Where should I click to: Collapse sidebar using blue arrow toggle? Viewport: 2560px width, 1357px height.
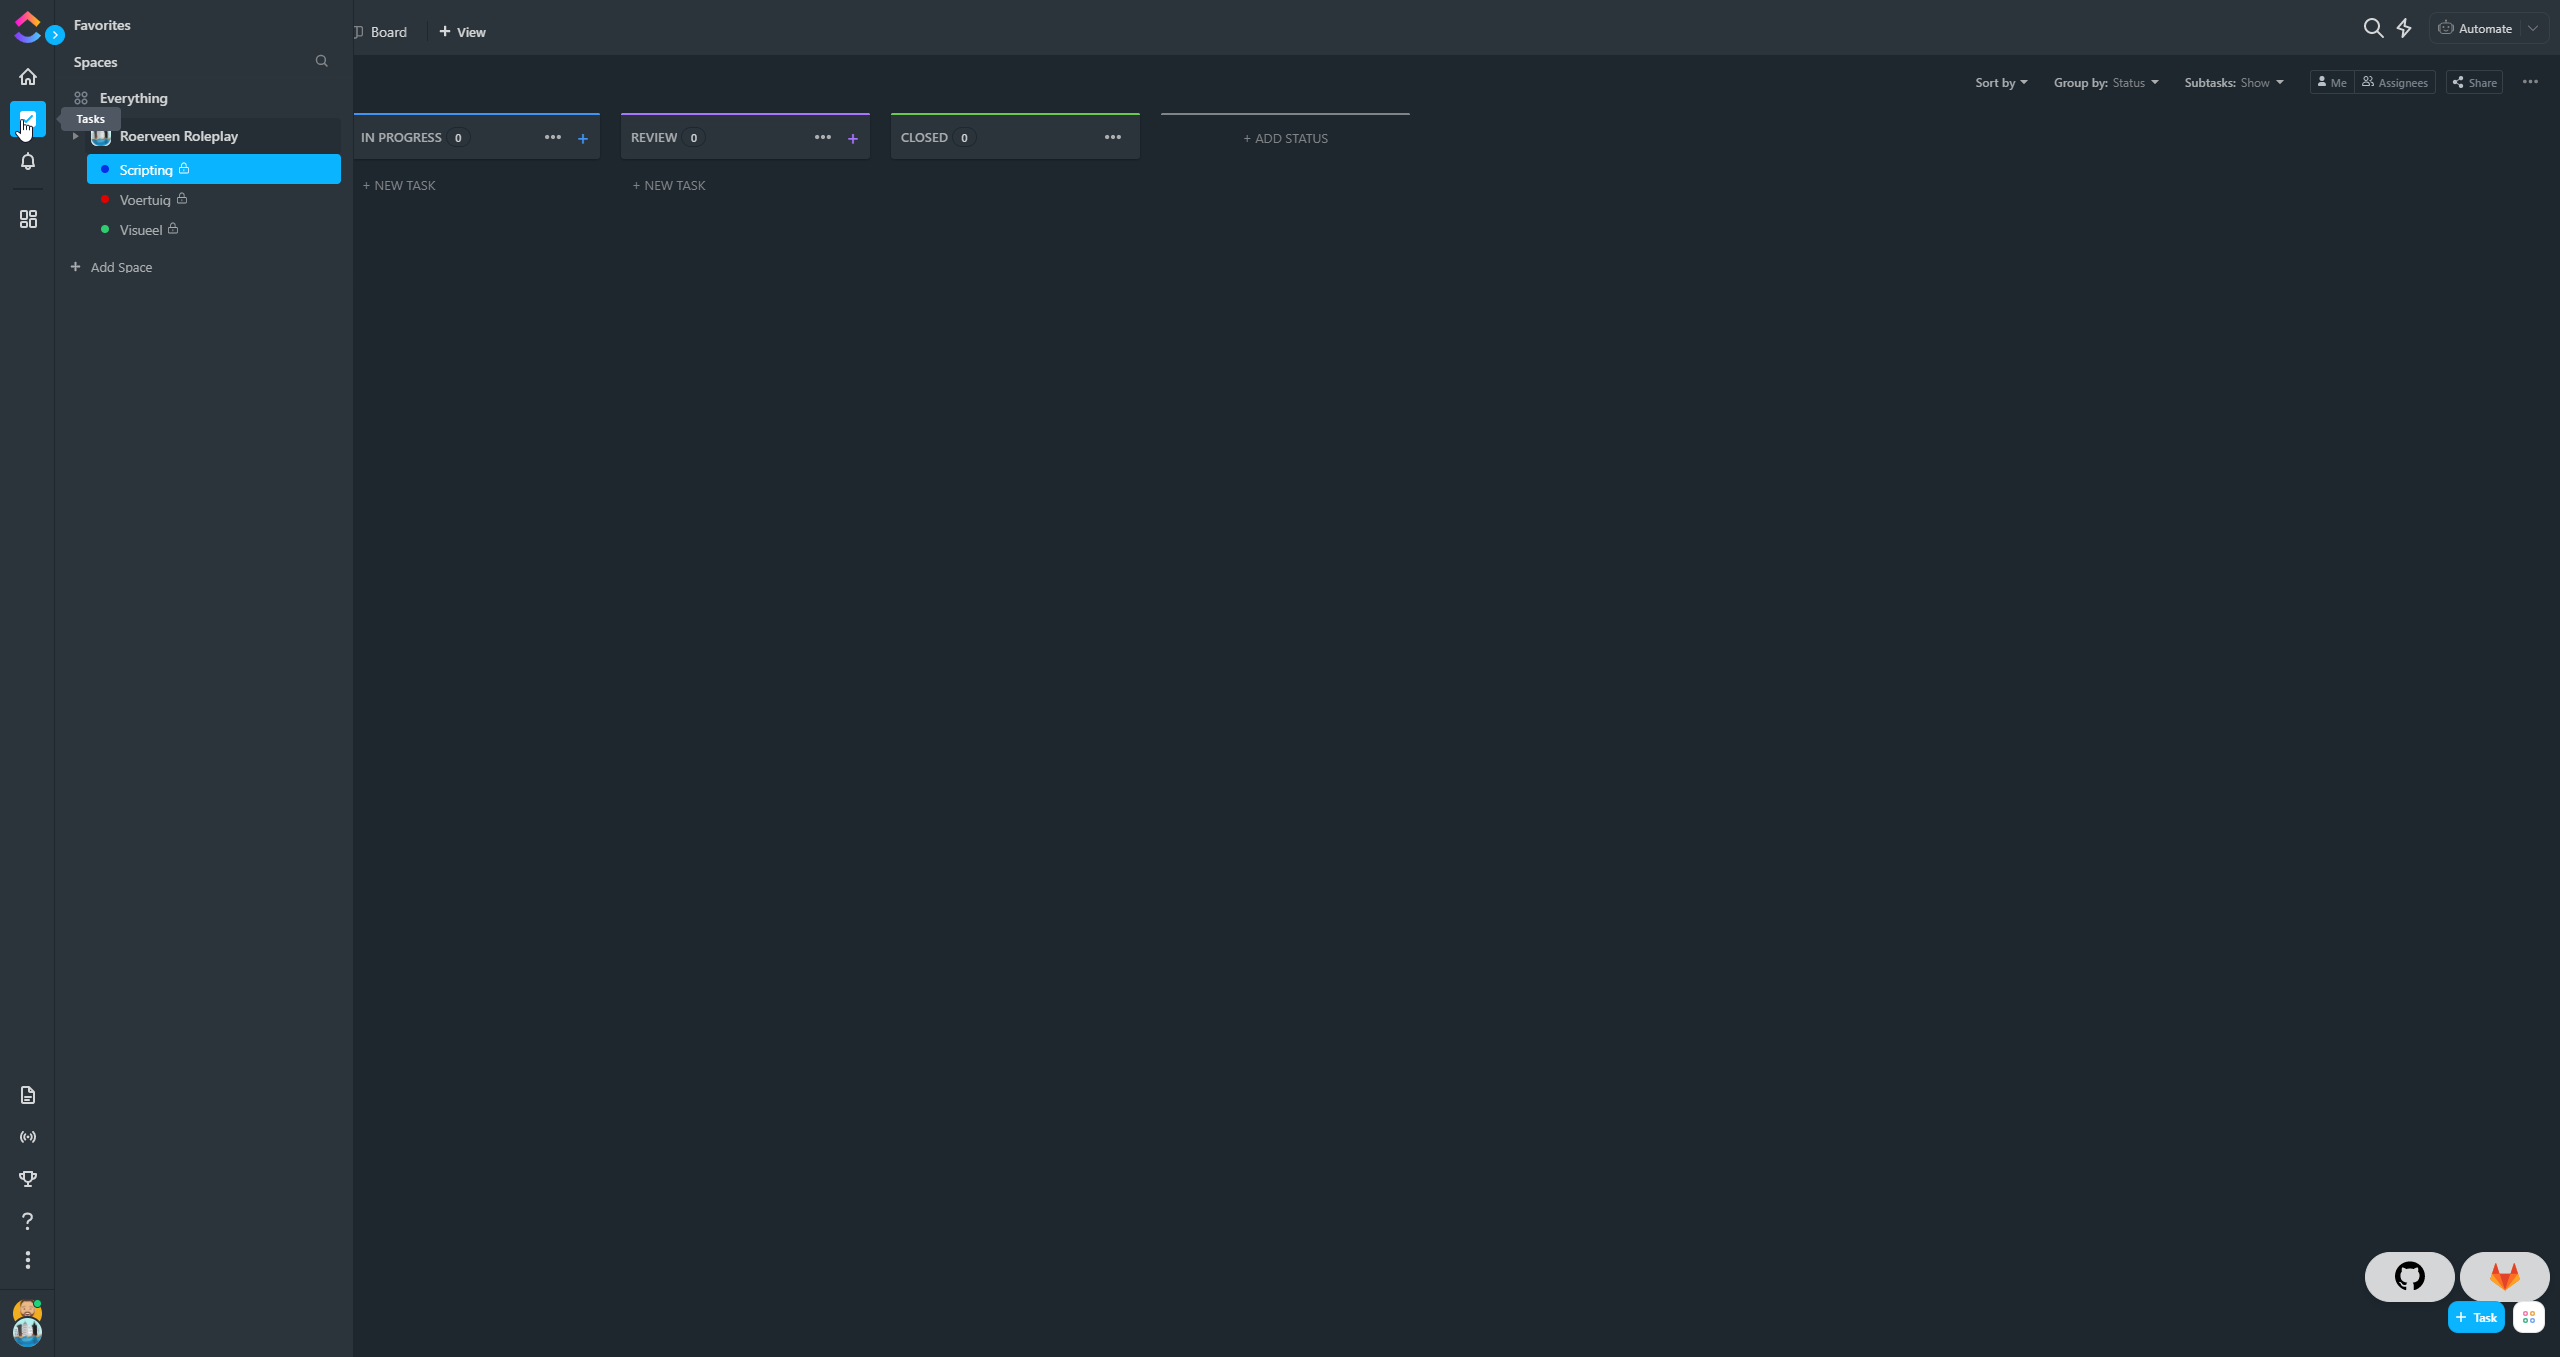coord(55,35)
